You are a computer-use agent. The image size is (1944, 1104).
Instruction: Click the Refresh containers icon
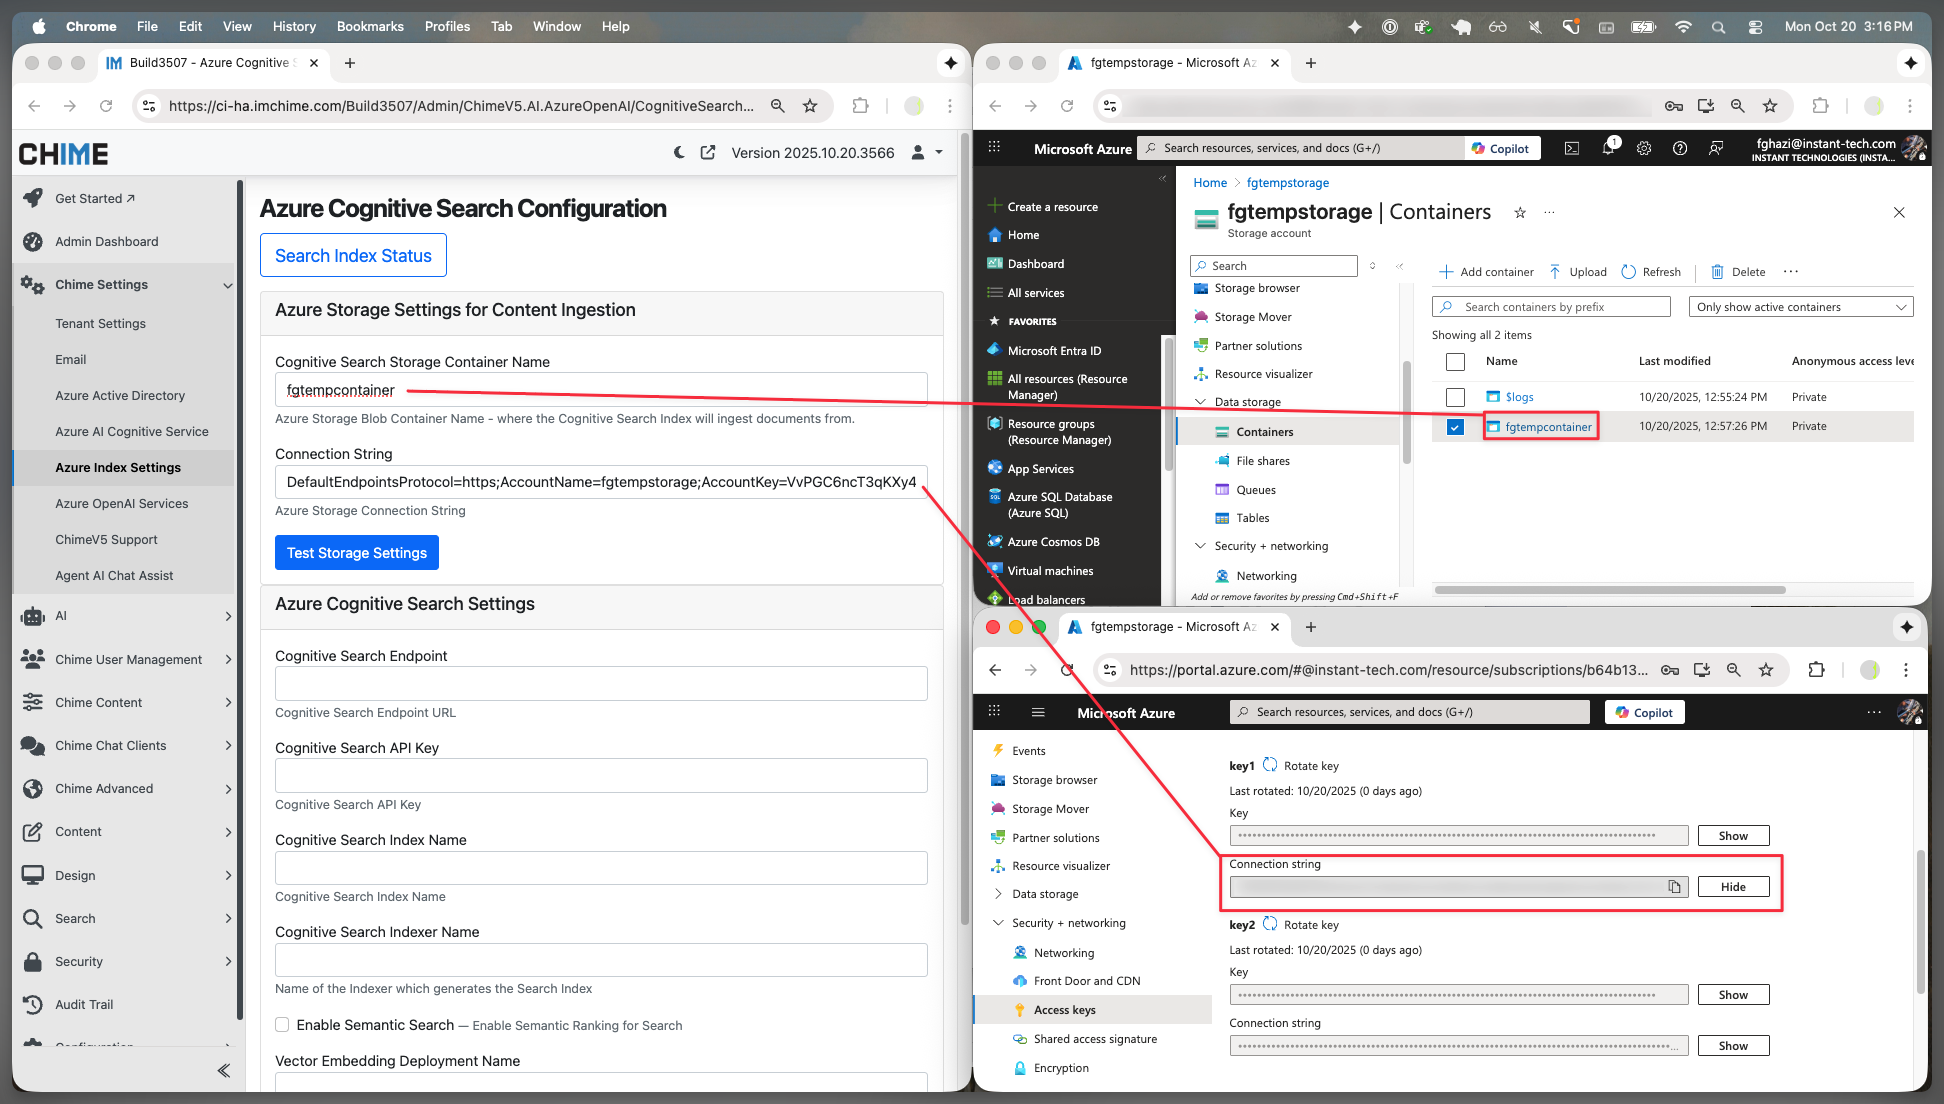[1629, 272]
